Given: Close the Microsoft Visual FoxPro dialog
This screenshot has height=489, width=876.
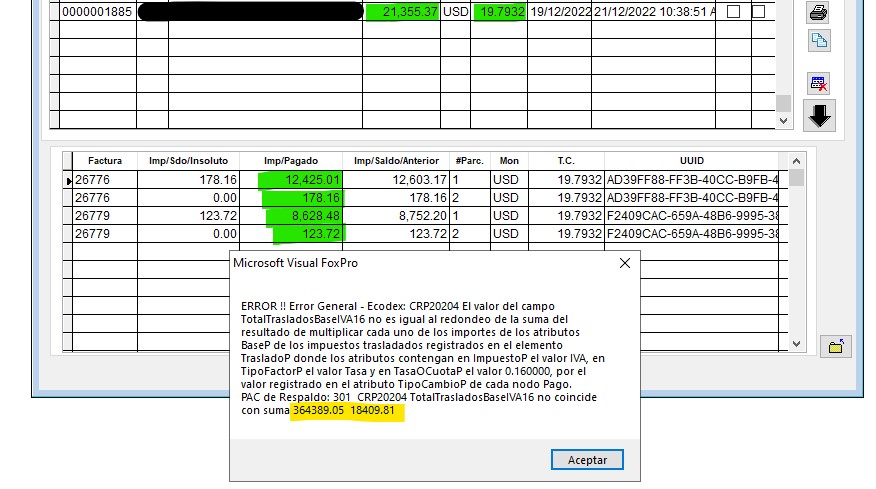Looking at the screenshot, I should pos(625,263).
